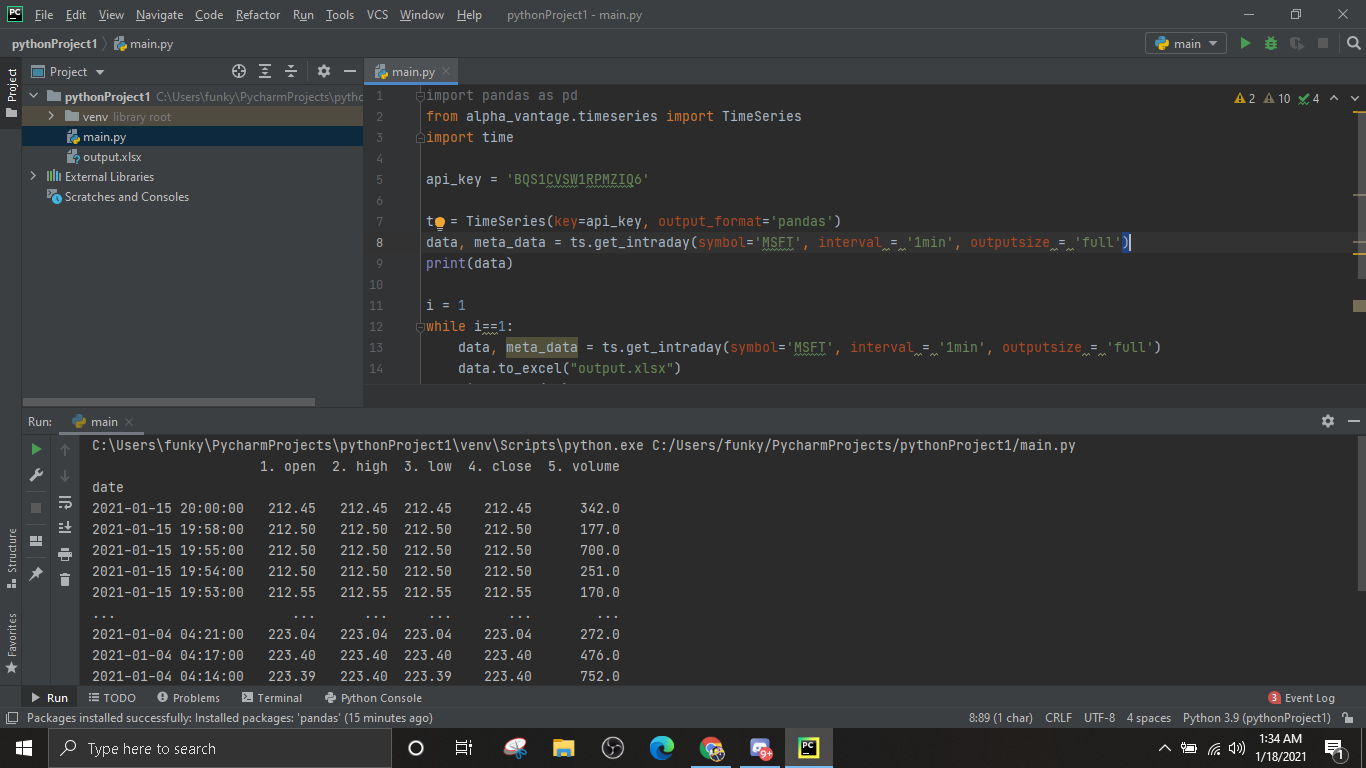
Task: Click the Debug bug icon
Action: [1271, 43]
